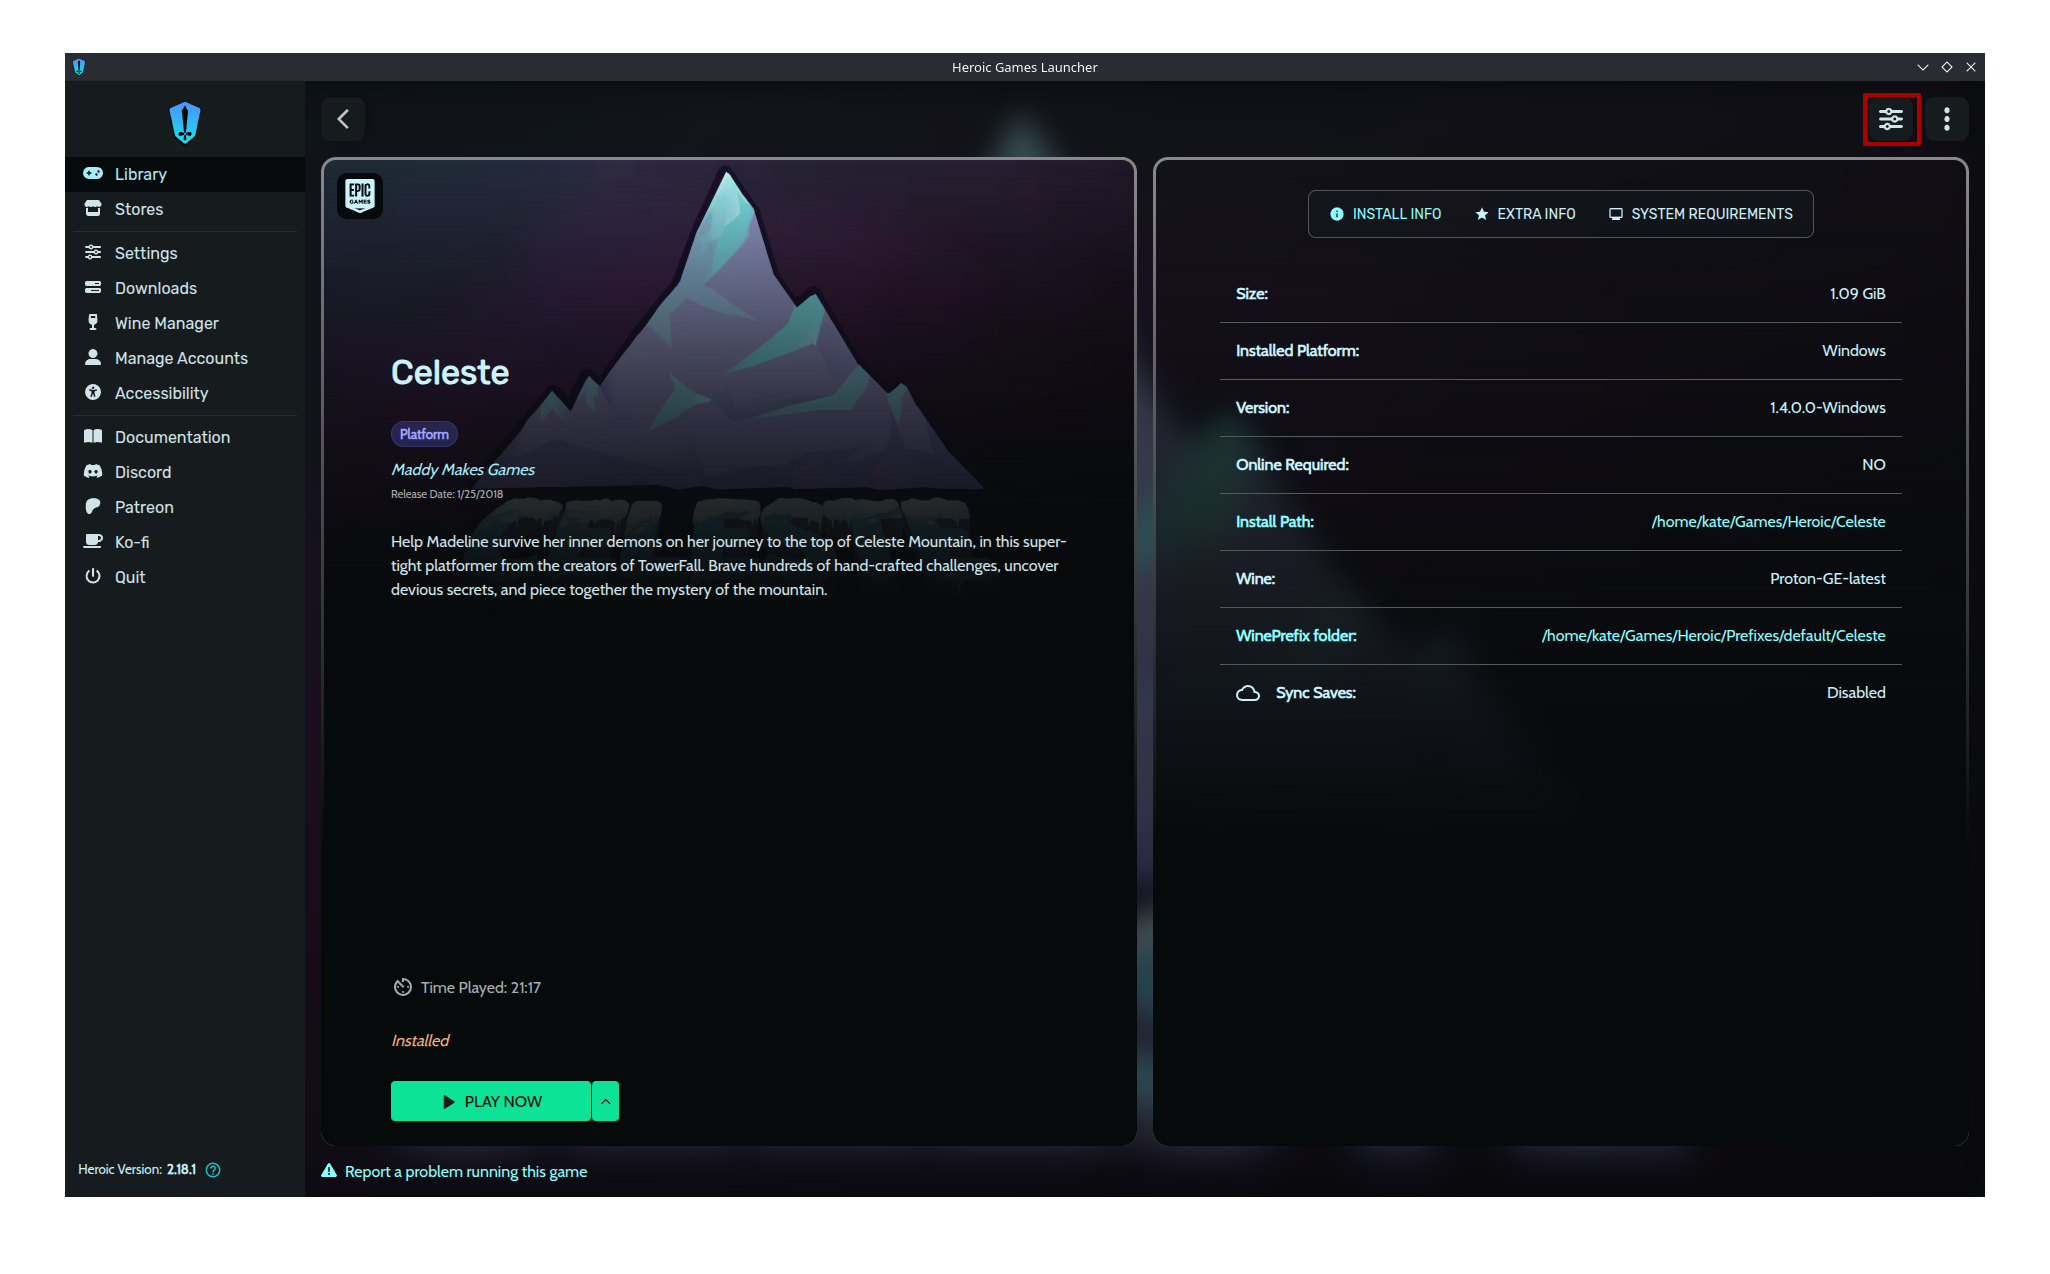Viewport: 2050px width, 1274px height.
Task: Click the Sync Saves cloud icon
Action: (1248, 693)
